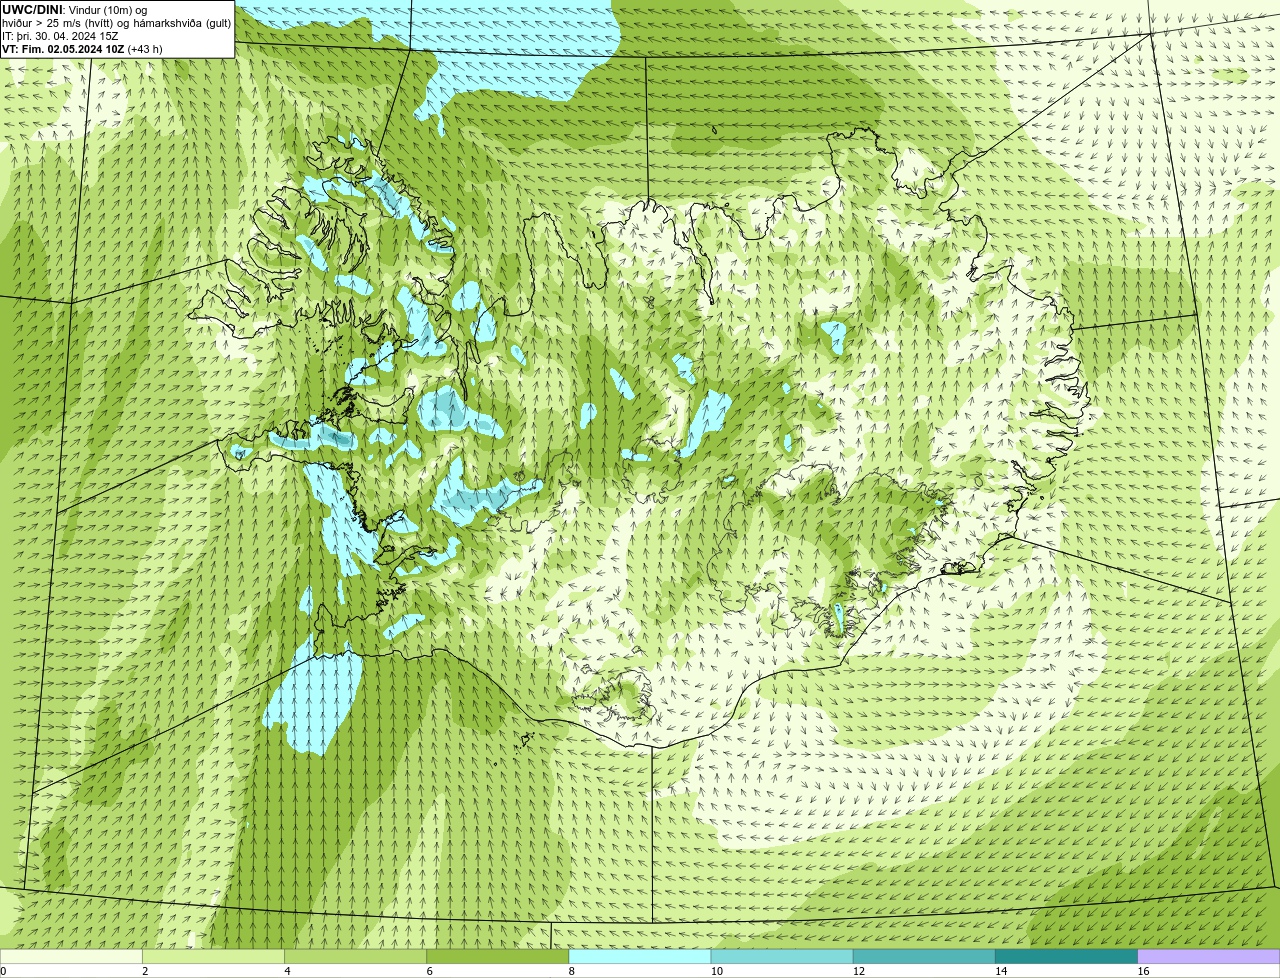Click the teal 12–14 m/s legend swatch

pyautogui.click(x=924, y=956)
